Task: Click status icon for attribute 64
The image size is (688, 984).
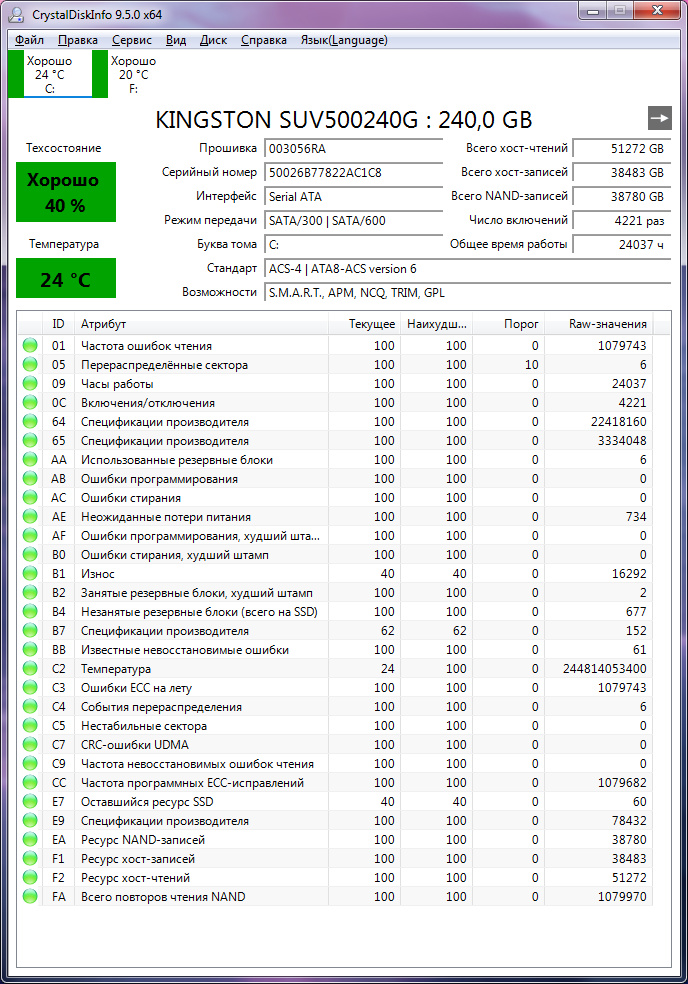Action: (x=30, y=421)
